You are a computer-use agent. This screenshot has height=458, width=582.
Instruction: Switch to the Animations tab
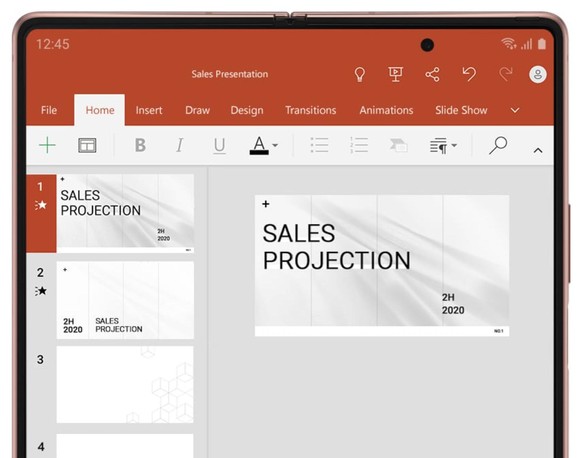[386, 110]
